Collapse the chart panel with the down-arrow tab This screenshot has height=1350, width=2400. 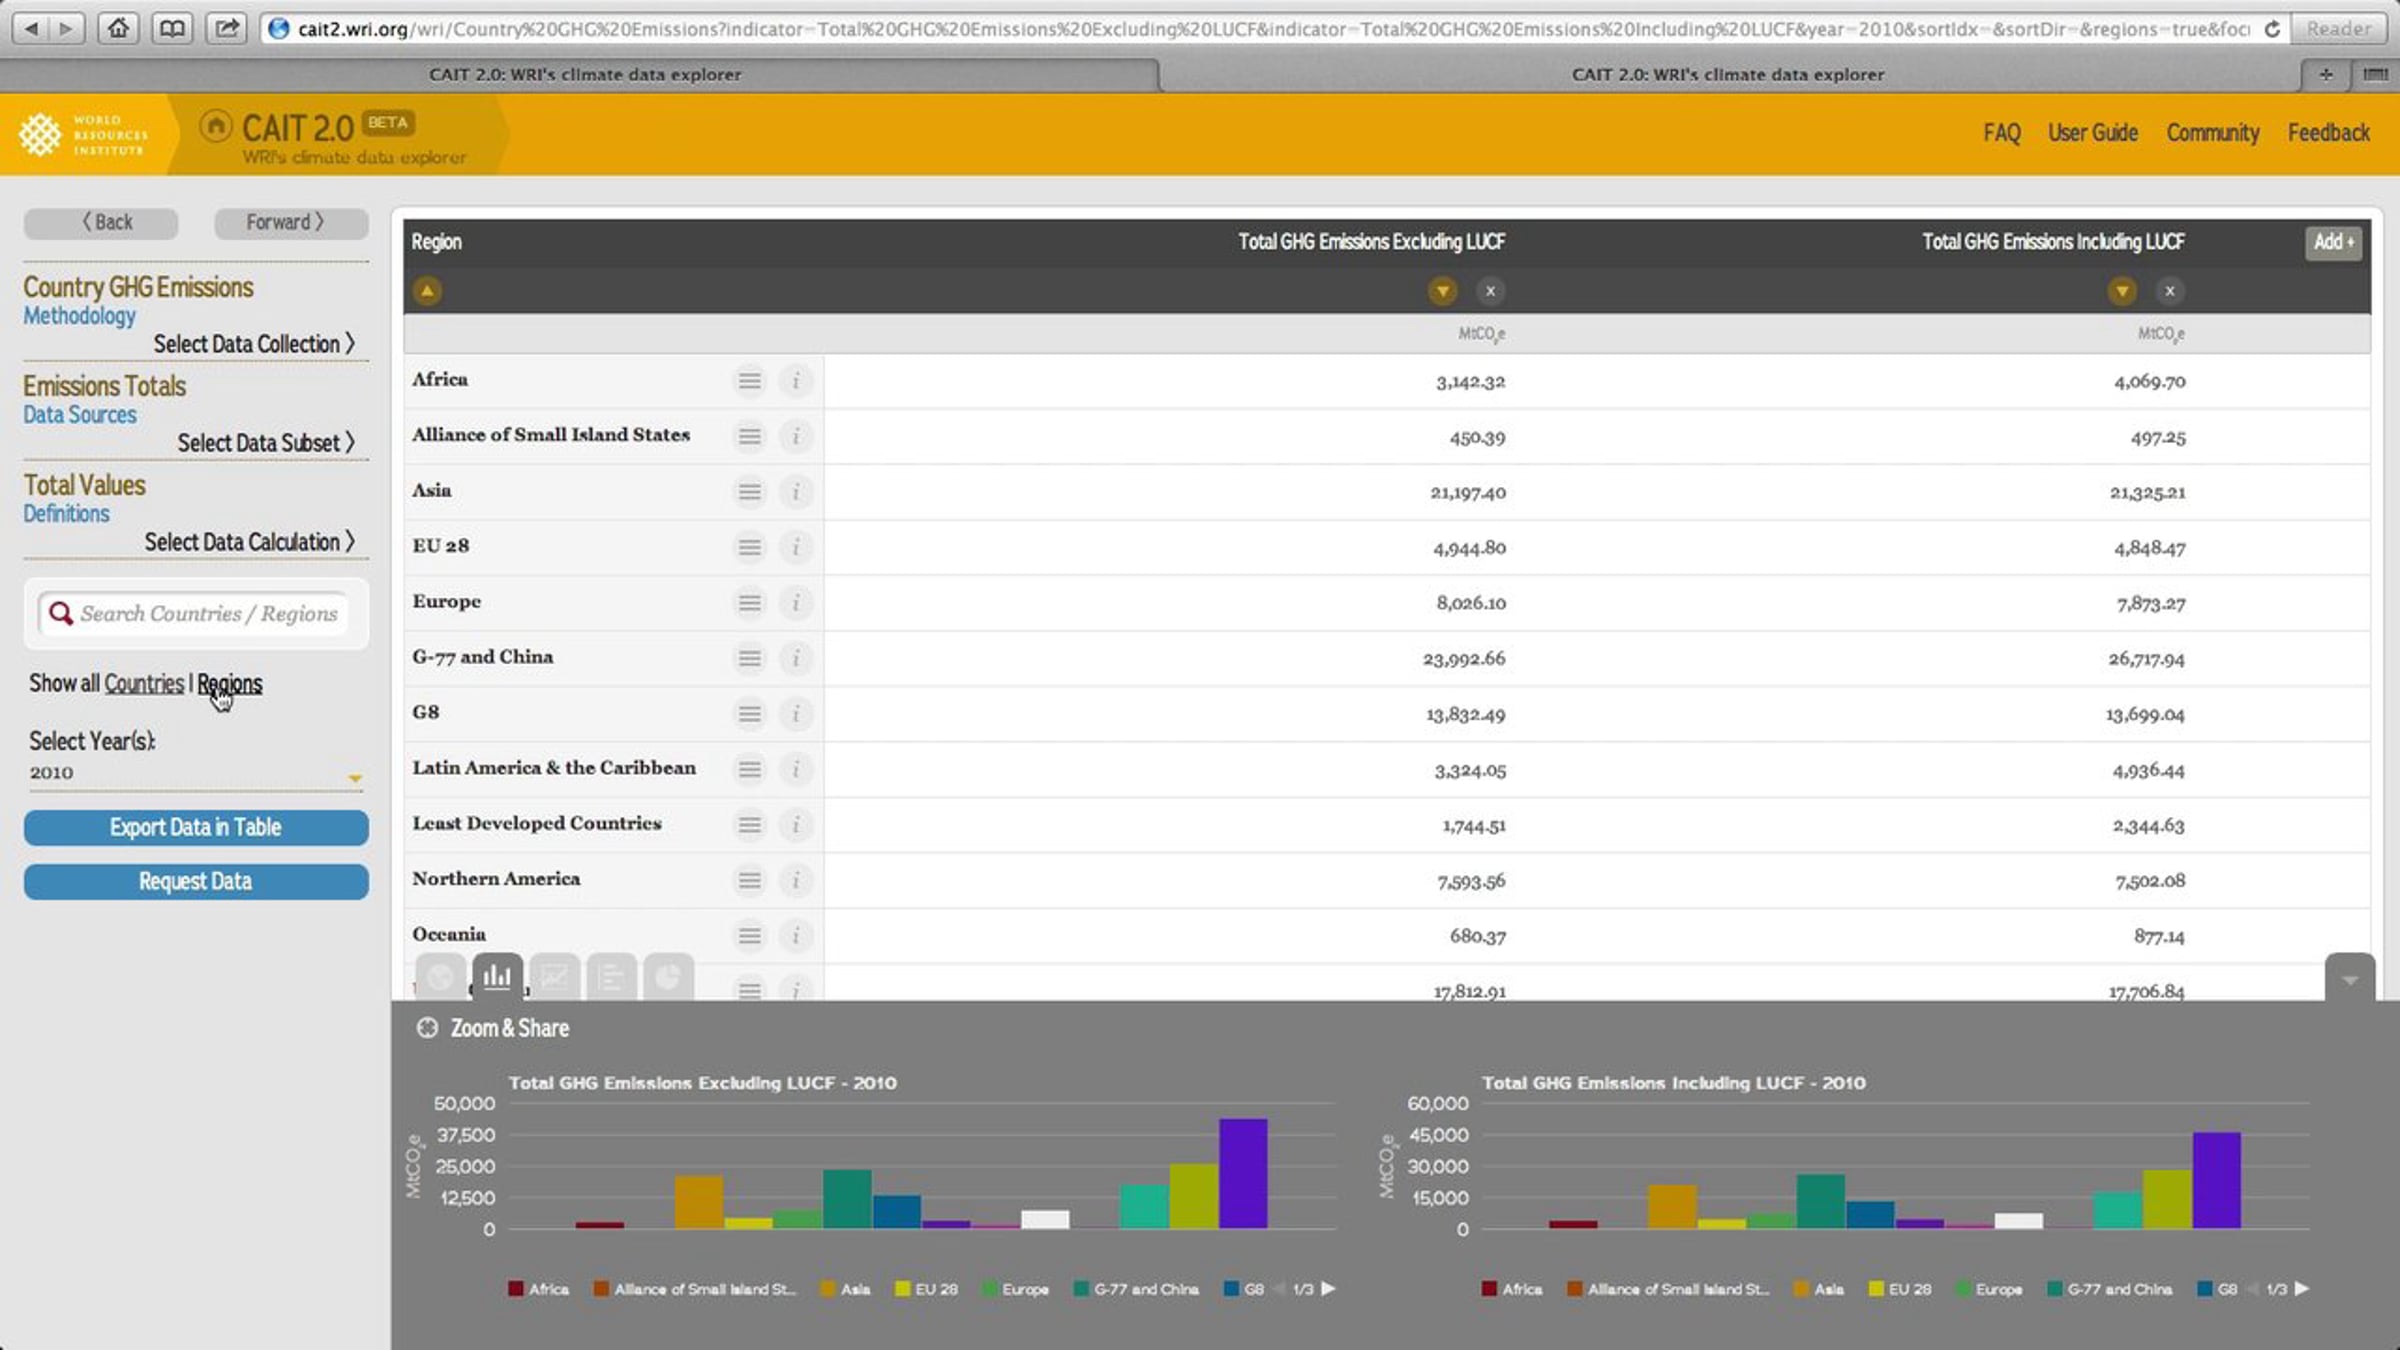tap(2350, 978)
